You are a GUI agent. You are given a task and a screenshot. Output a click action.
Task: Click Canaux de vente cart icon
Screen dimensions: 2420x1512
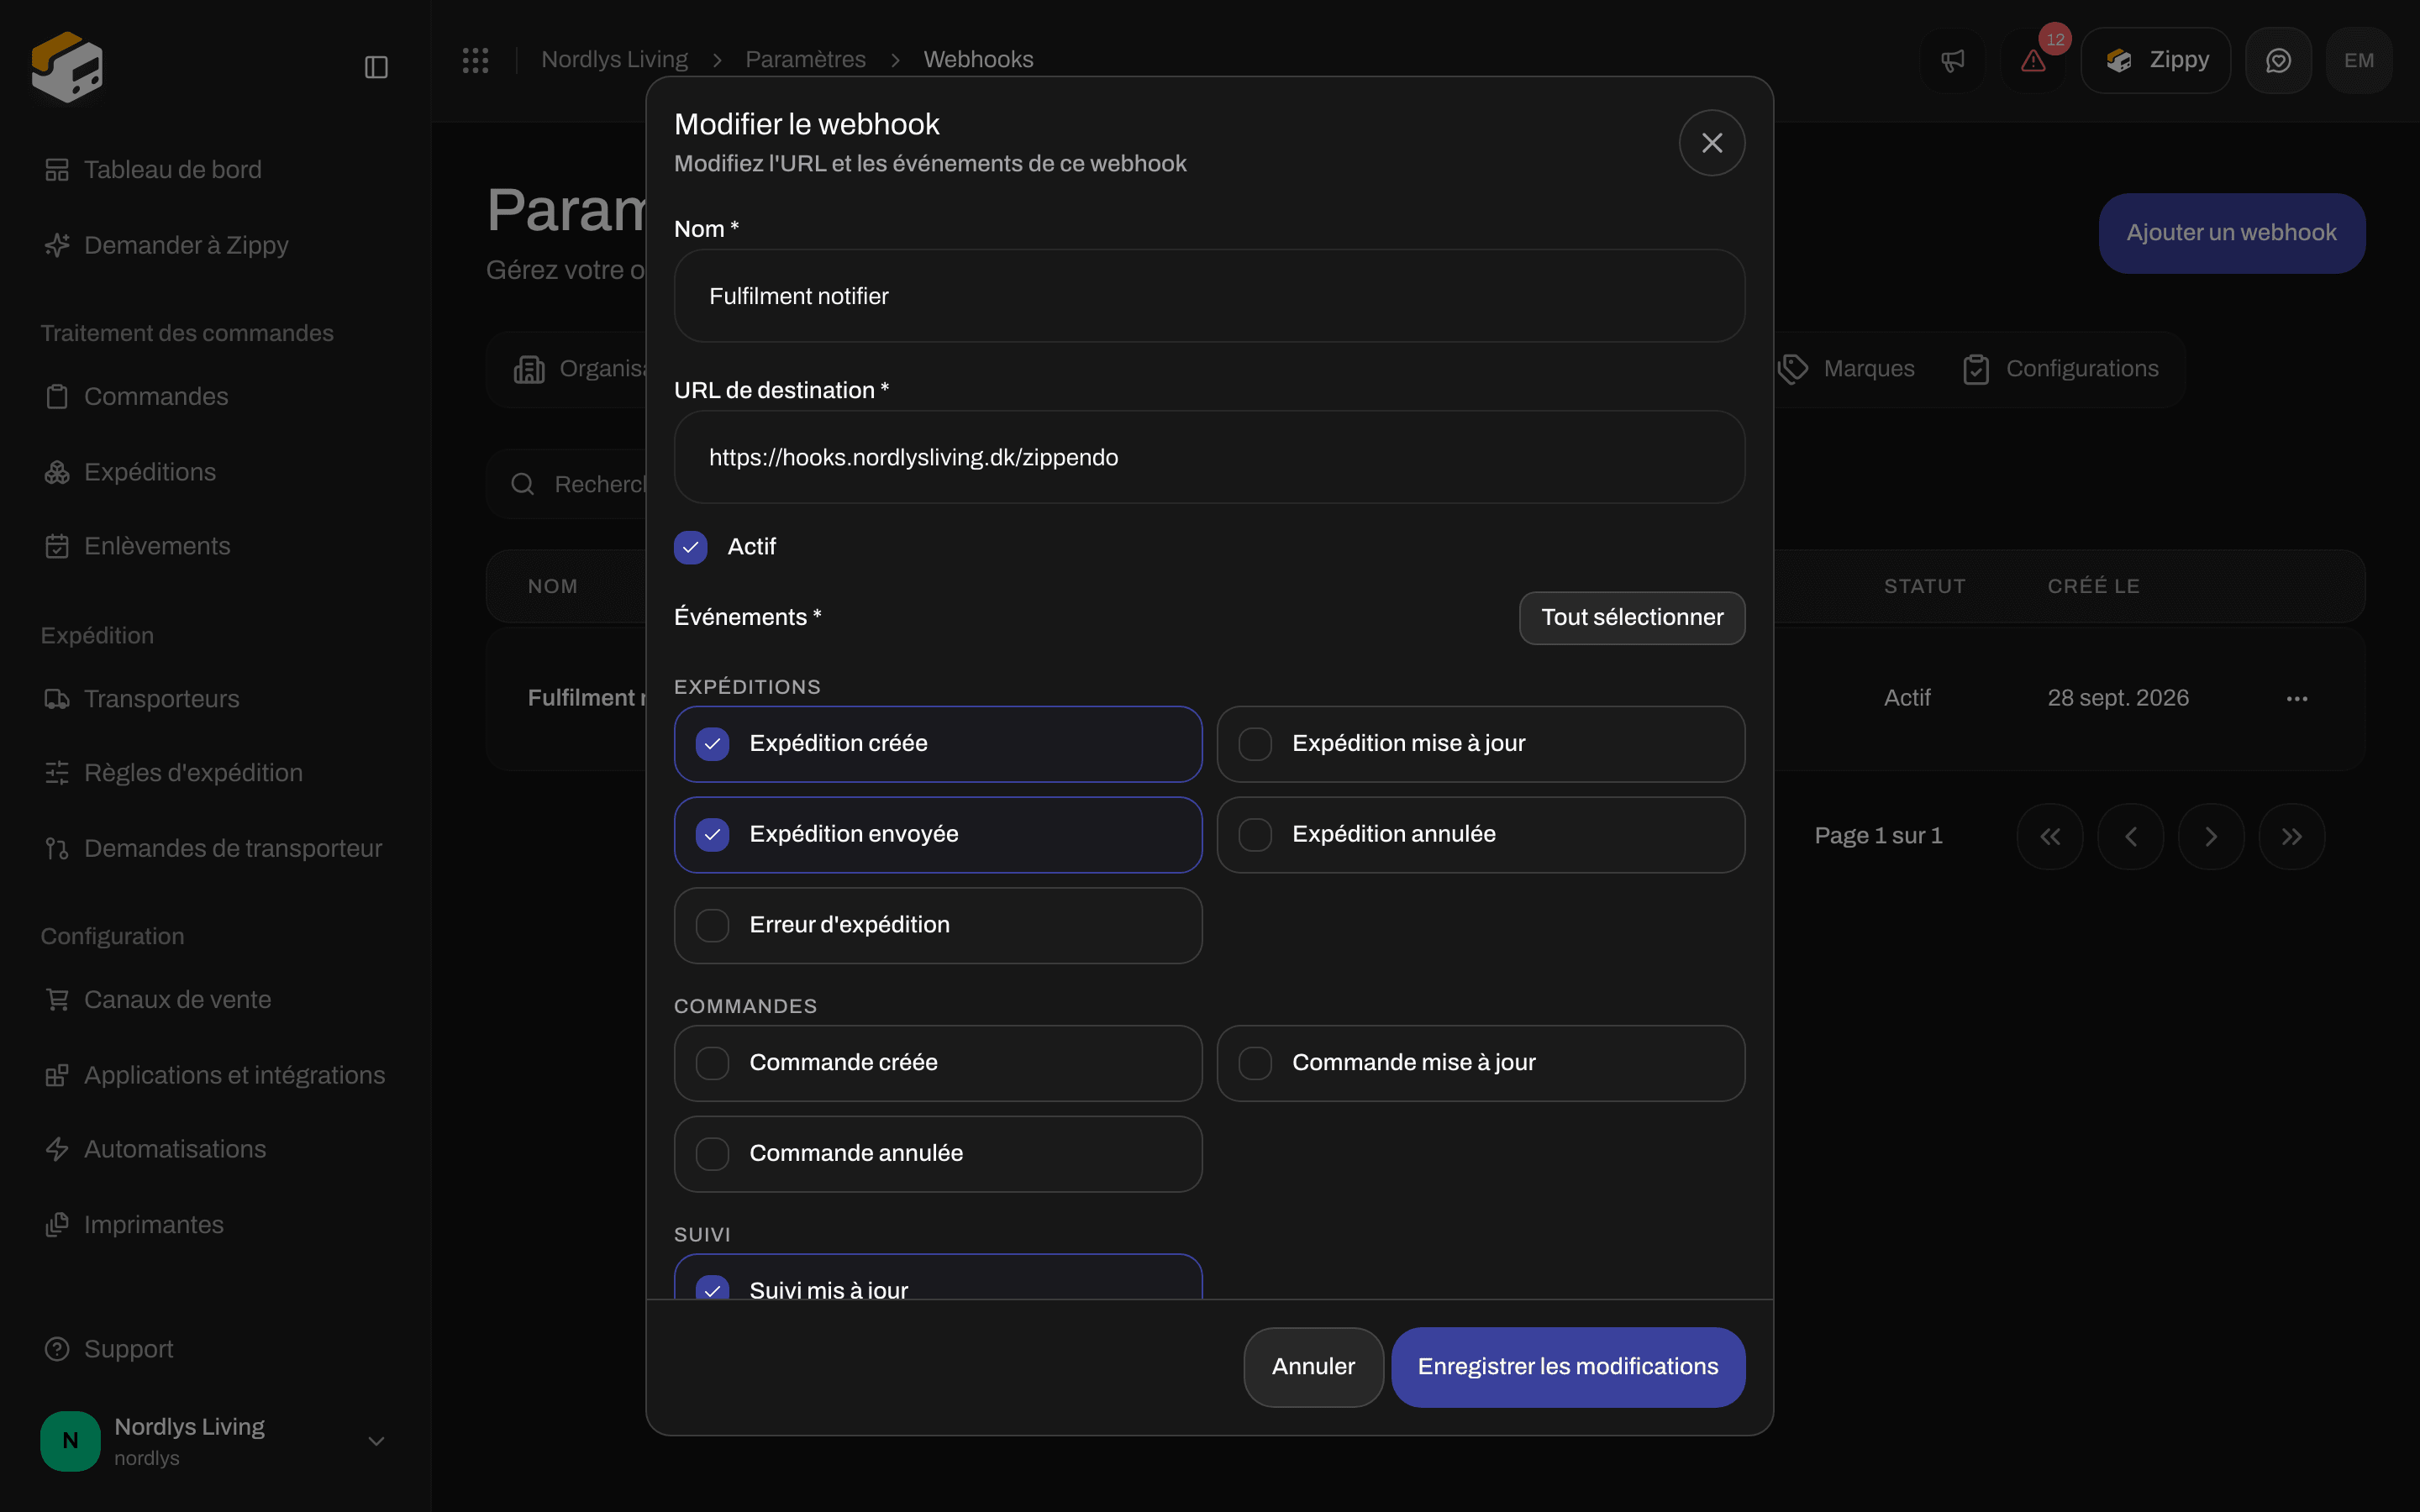tap(57, 1000)
